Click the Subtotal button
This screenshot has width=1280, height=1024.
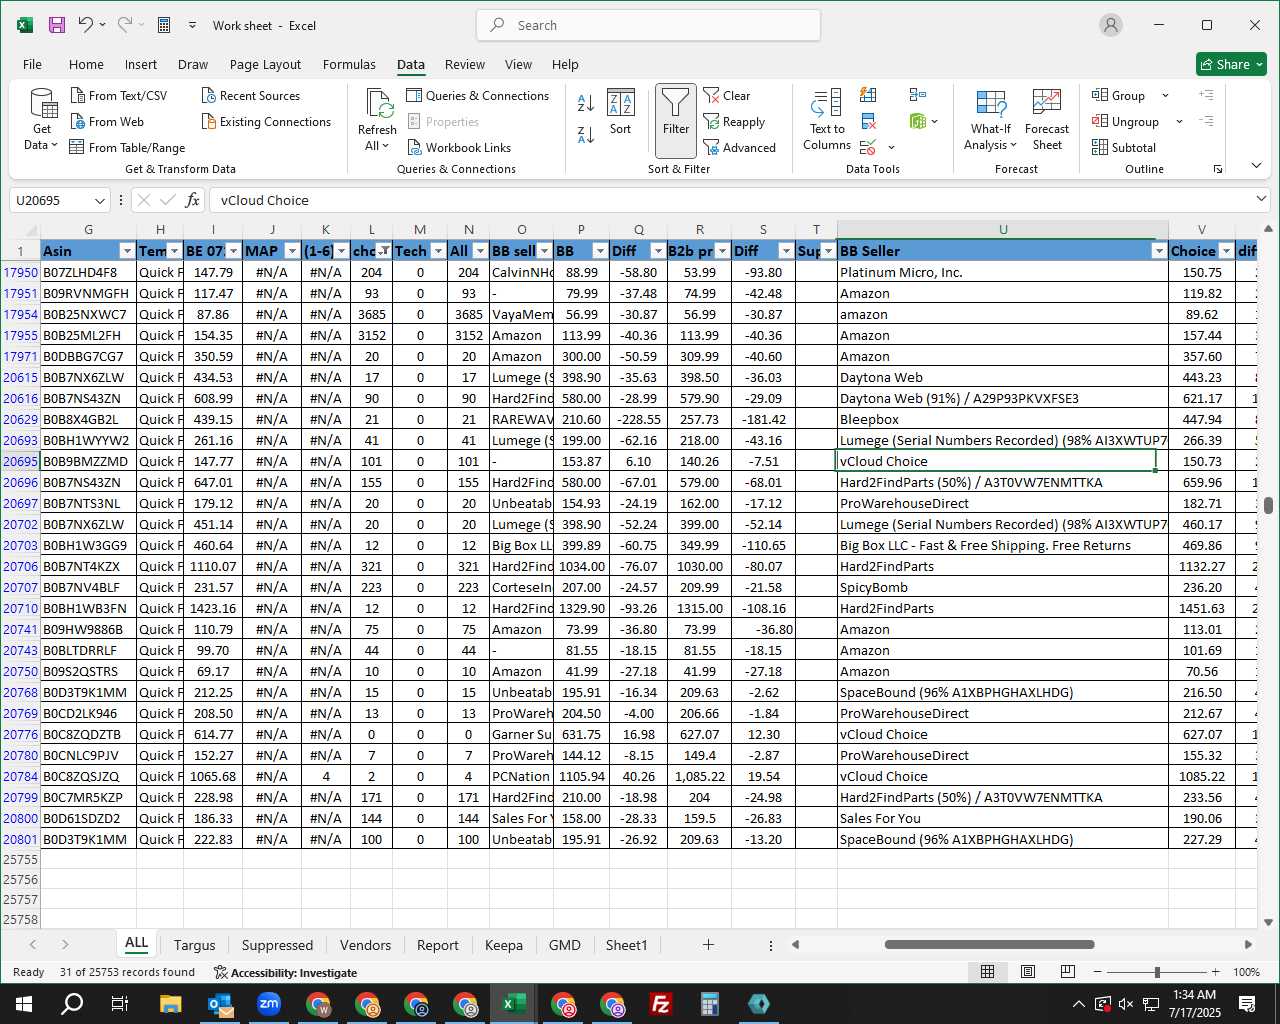click(x=1124, y=148)
